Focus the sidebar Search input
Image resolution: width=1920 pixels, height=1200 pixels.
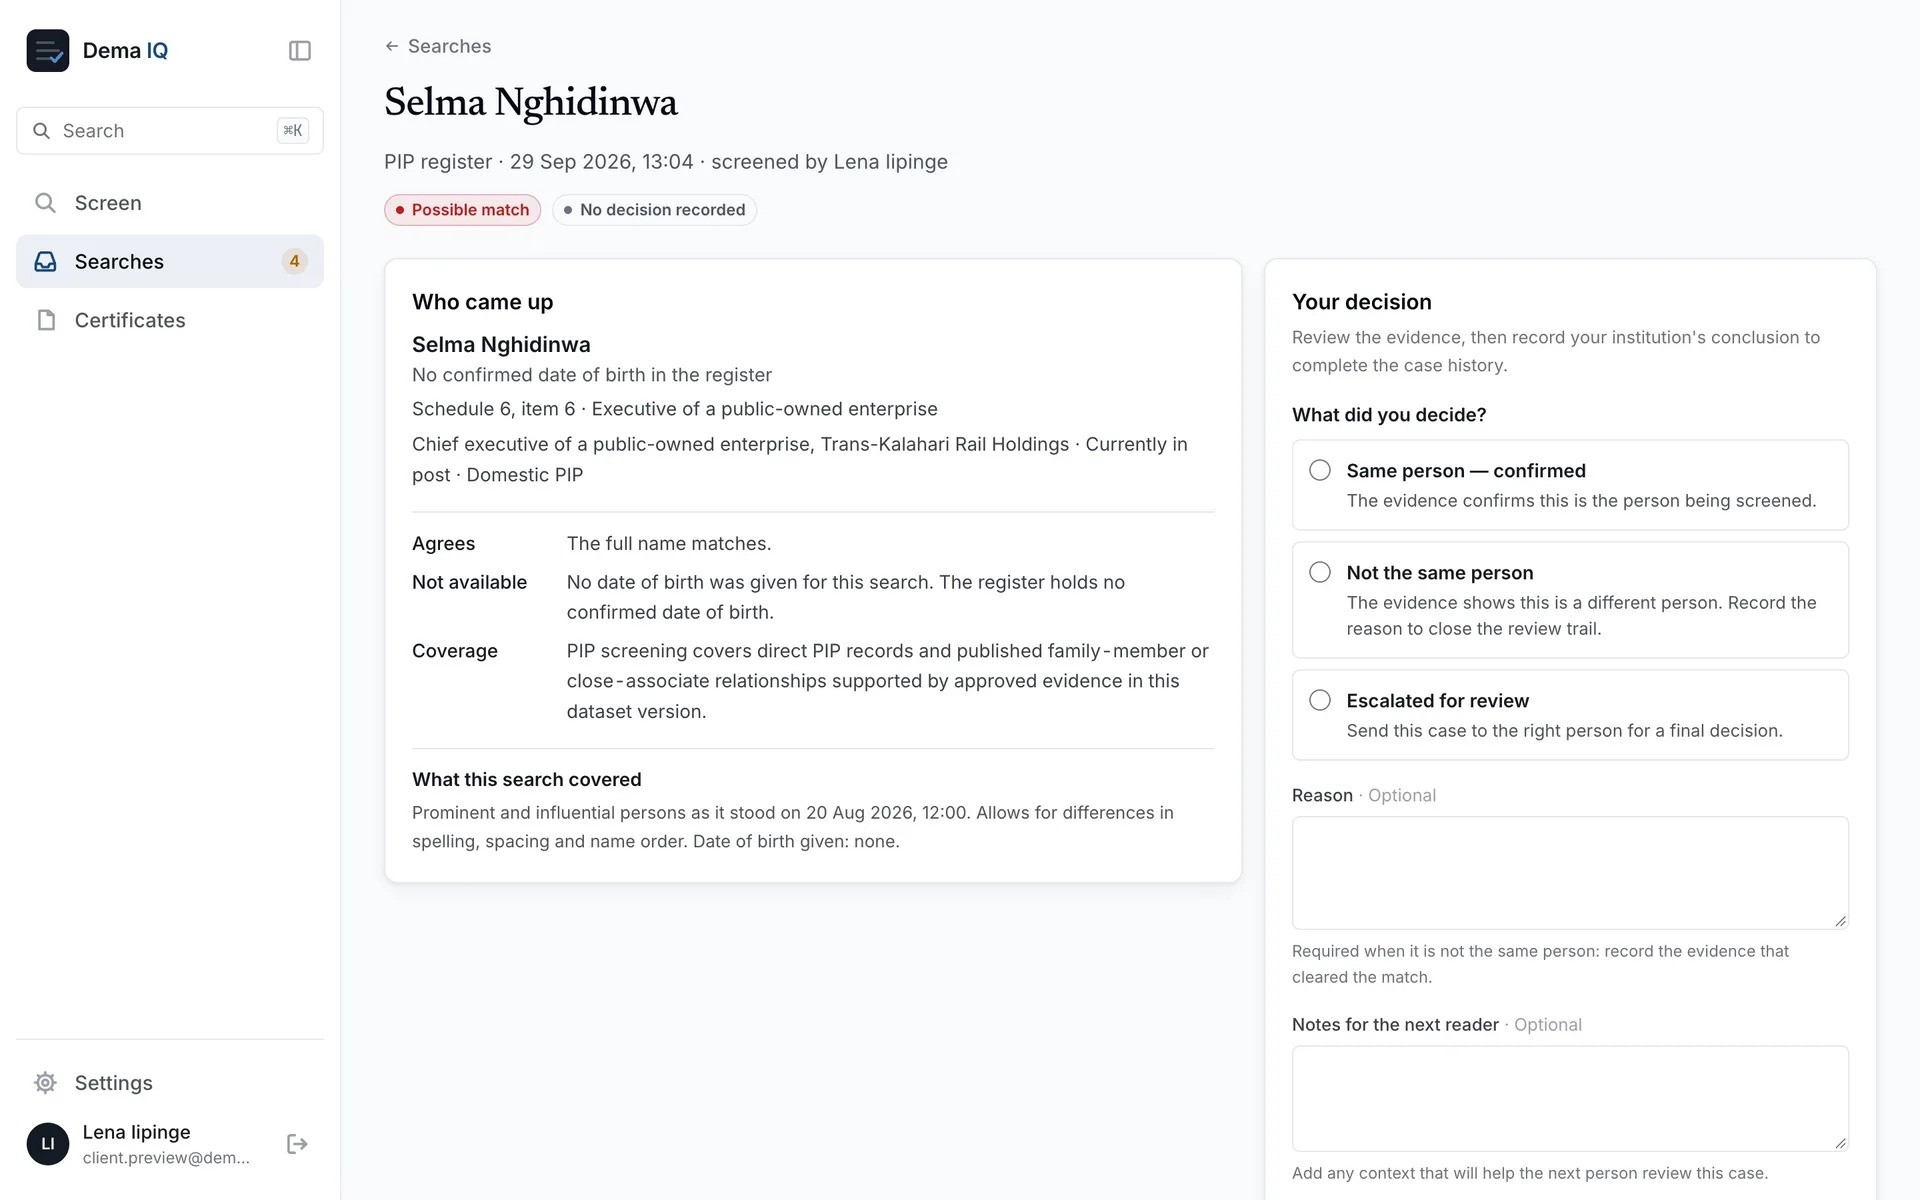coord(170,131)
